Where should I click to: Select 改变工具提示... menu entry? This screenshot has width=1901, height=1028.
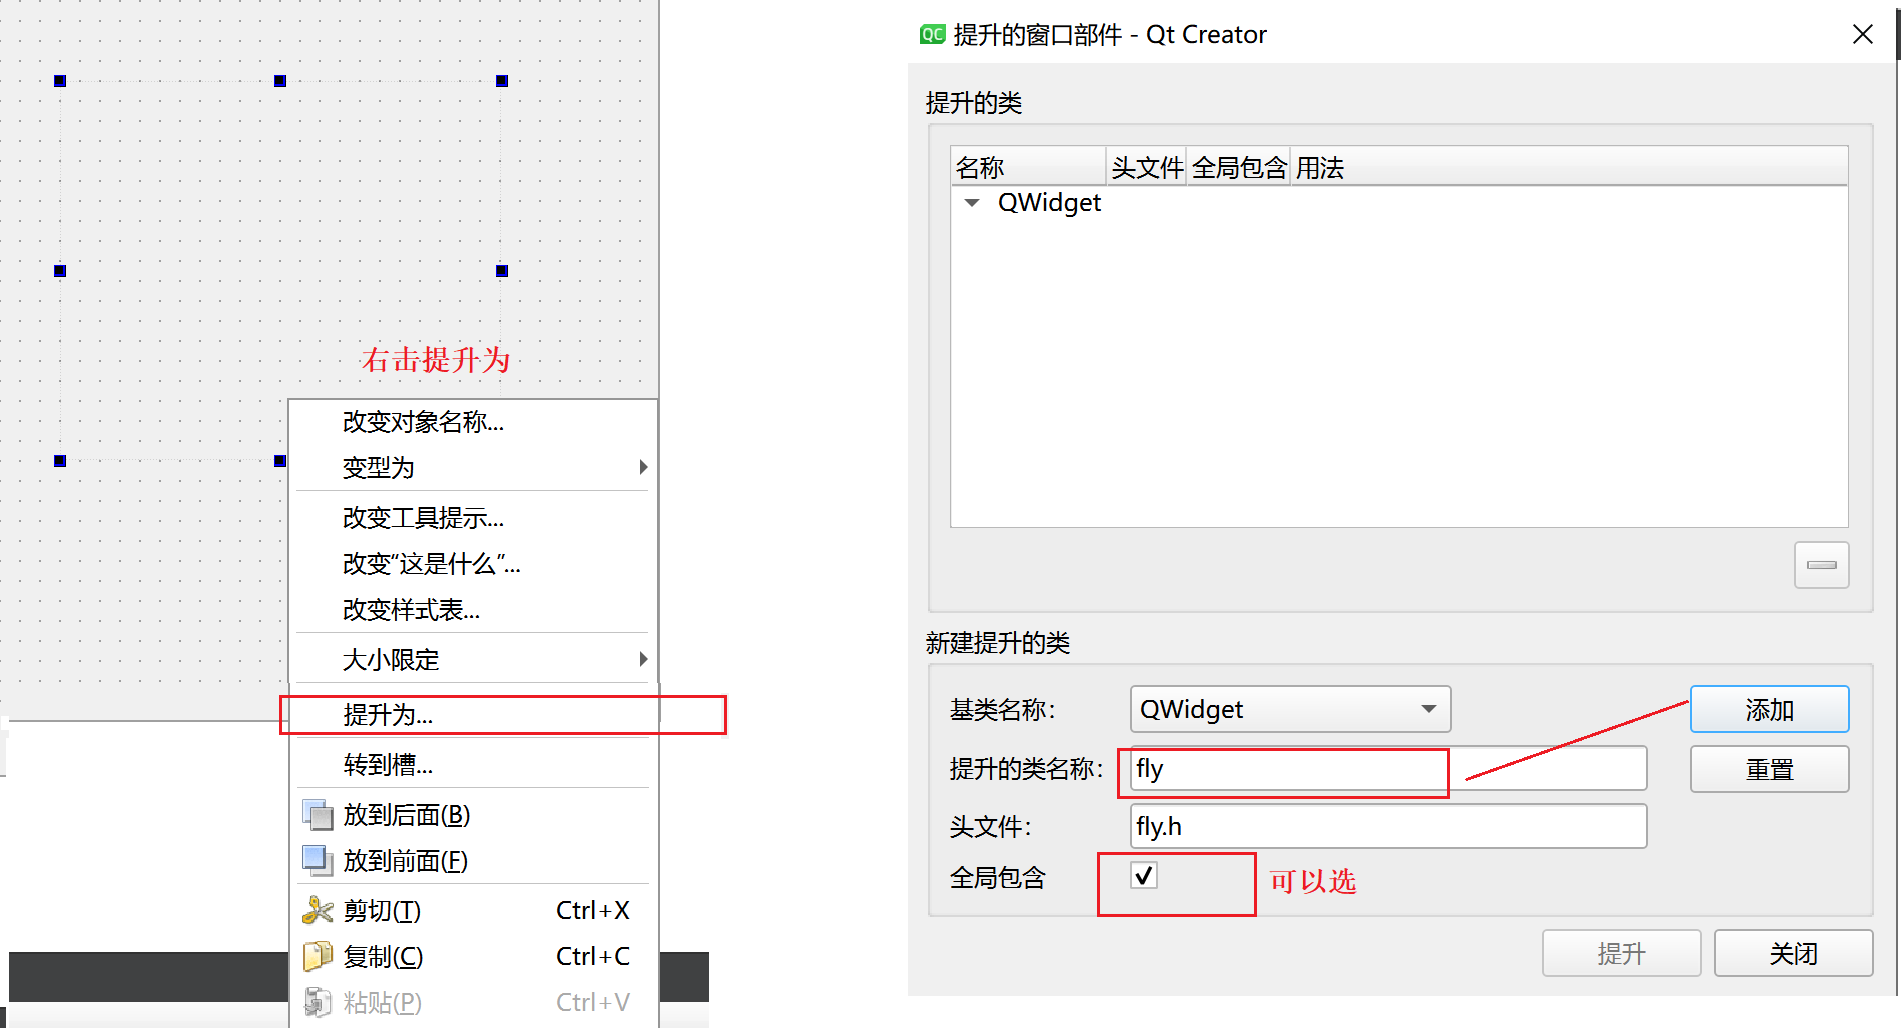[x=473, y=517]
